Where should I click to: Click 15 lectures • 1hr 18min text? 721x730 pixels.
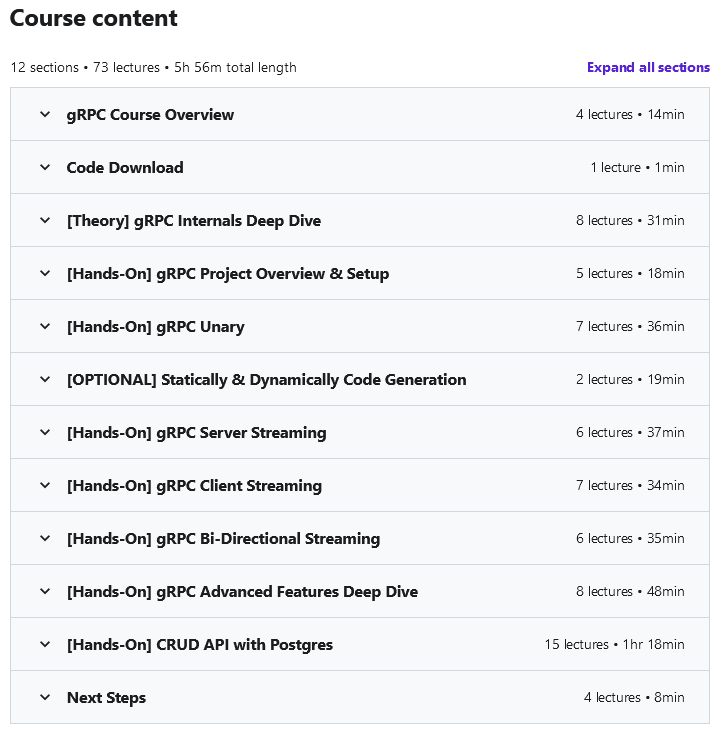pyautogui.click(x=614, y=645)
